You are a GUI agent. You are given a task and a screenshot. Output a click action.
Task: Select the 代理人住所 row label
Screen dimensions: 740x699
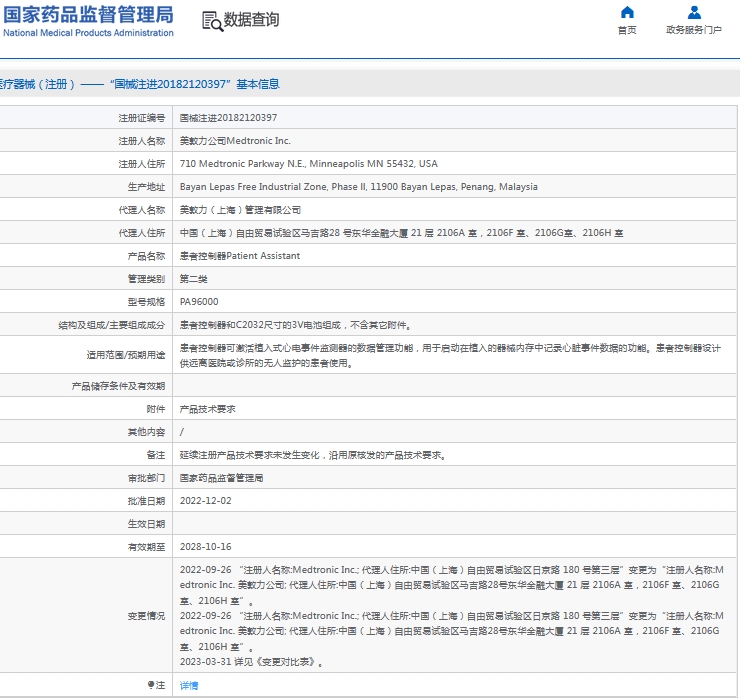(x=142, y=233)
